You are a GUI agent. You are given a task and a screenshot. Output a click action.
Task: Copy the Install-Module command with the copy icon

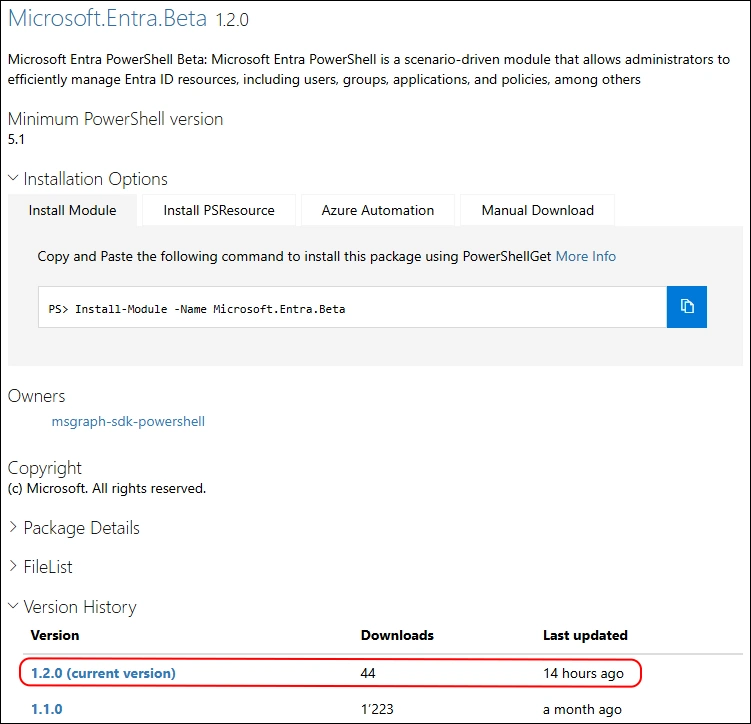click(x=687, y=307)
